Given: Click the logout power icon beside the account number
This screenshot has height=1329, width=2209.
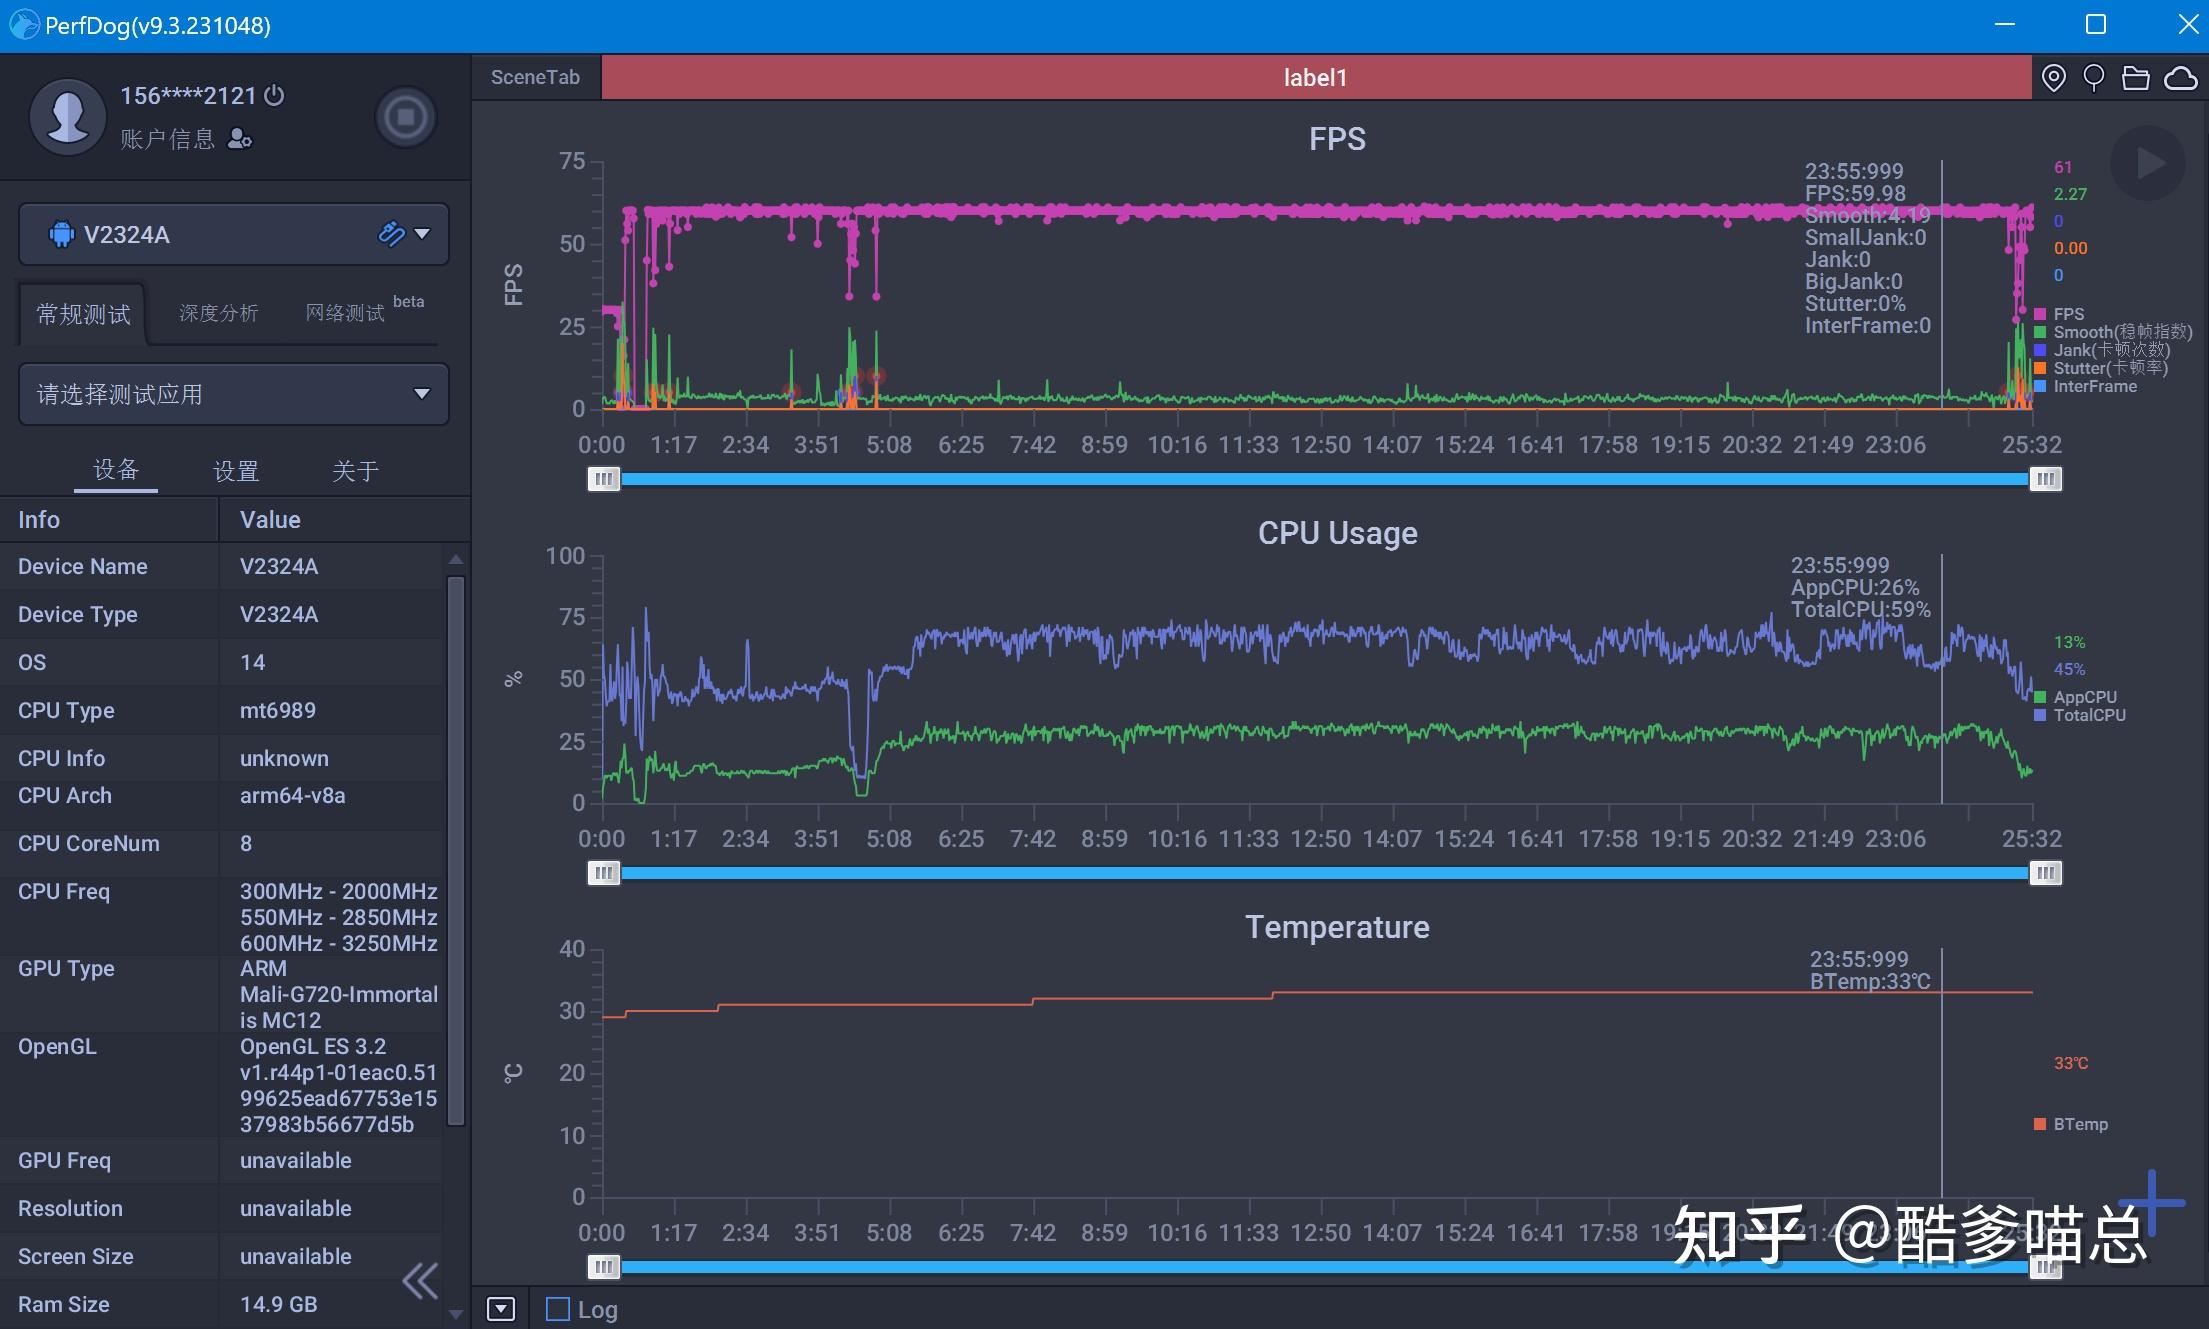Looking at the screenshot, I should click(274, 96).
